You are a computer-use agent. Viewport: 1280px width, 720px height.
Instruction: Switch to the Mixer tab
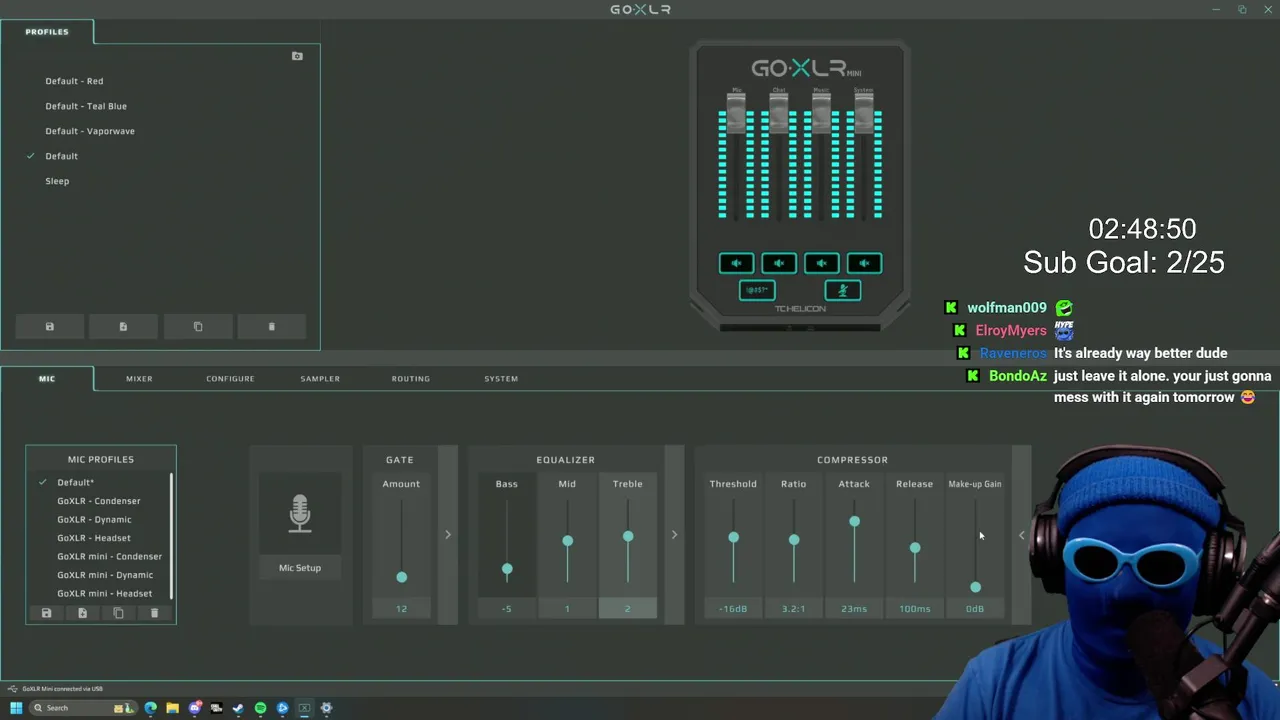[x=139, y=379]
